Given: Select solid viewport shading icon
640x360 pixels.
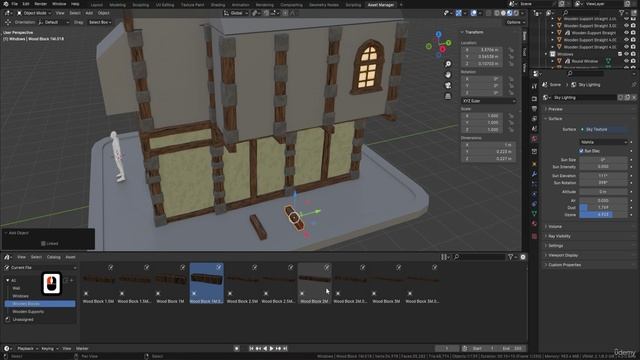Looking at the screenshot, I should click(x=503, y=13).
